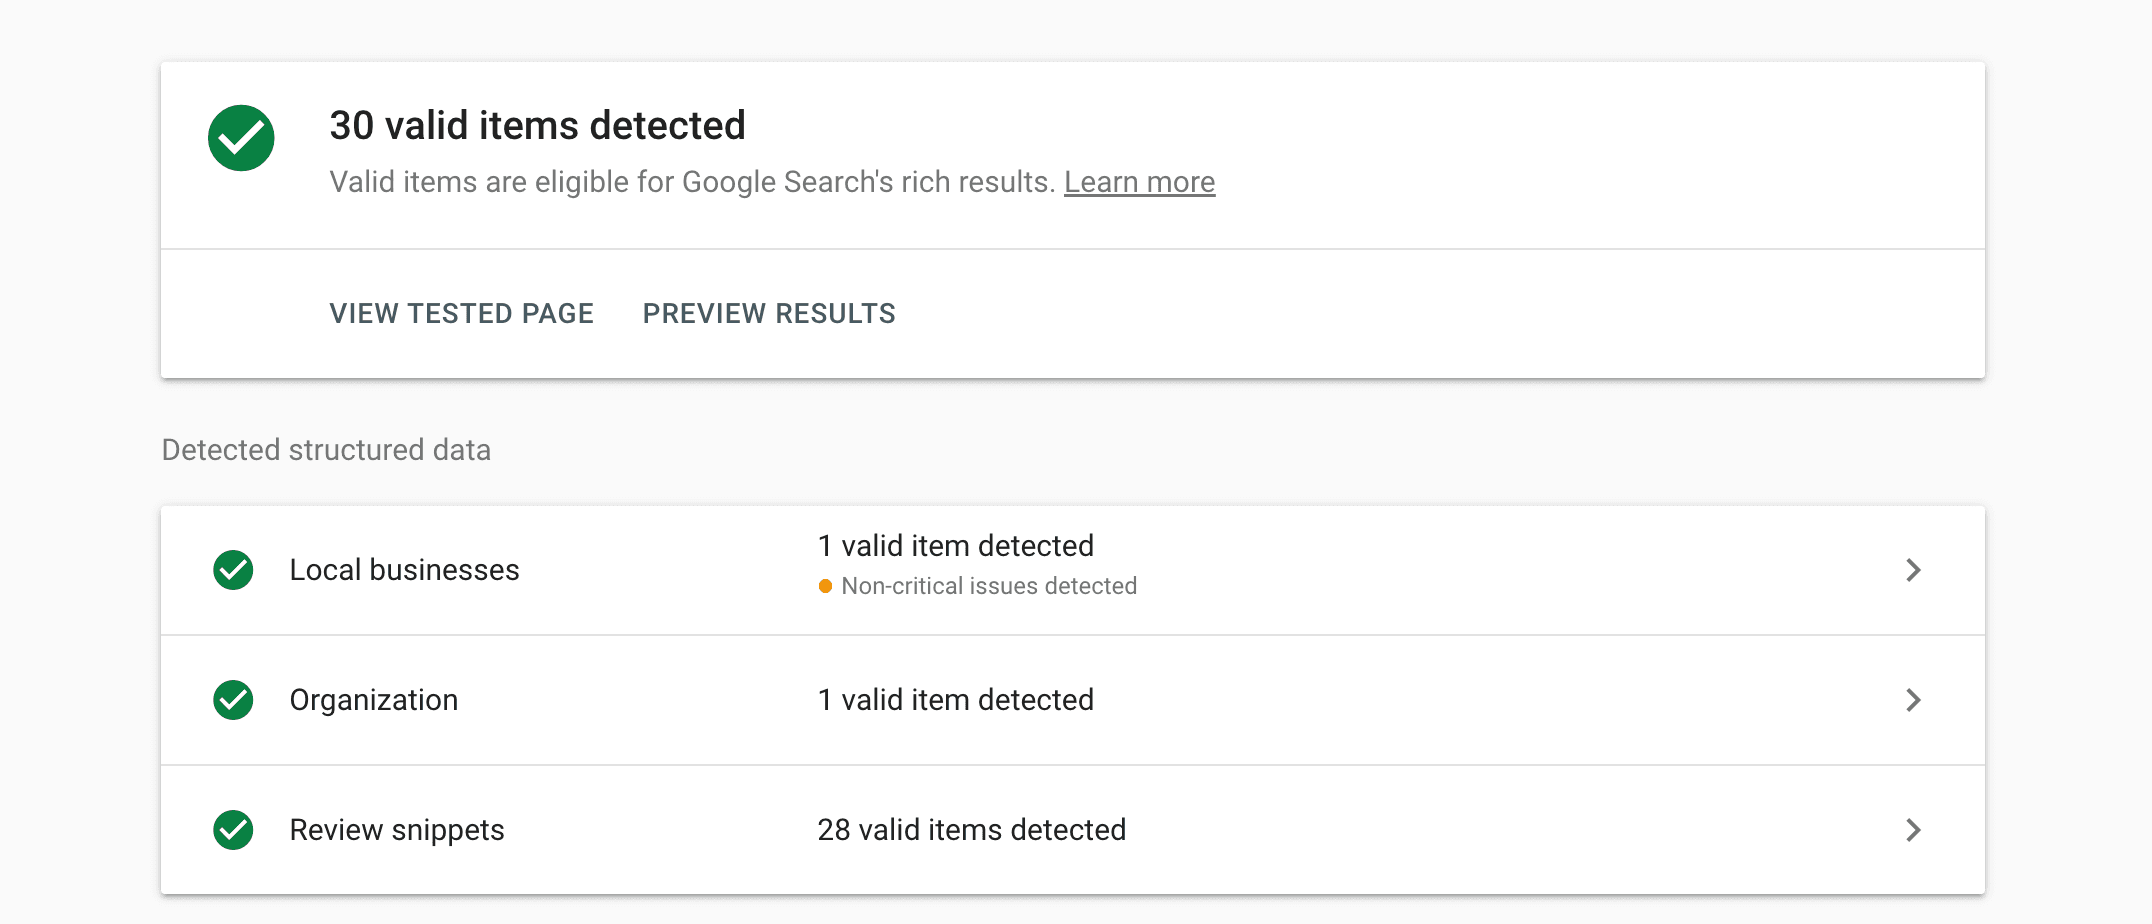This screenshot has width=2152, height=924.
Task: Expand the Review snippets results
Action: (1914, 830)
